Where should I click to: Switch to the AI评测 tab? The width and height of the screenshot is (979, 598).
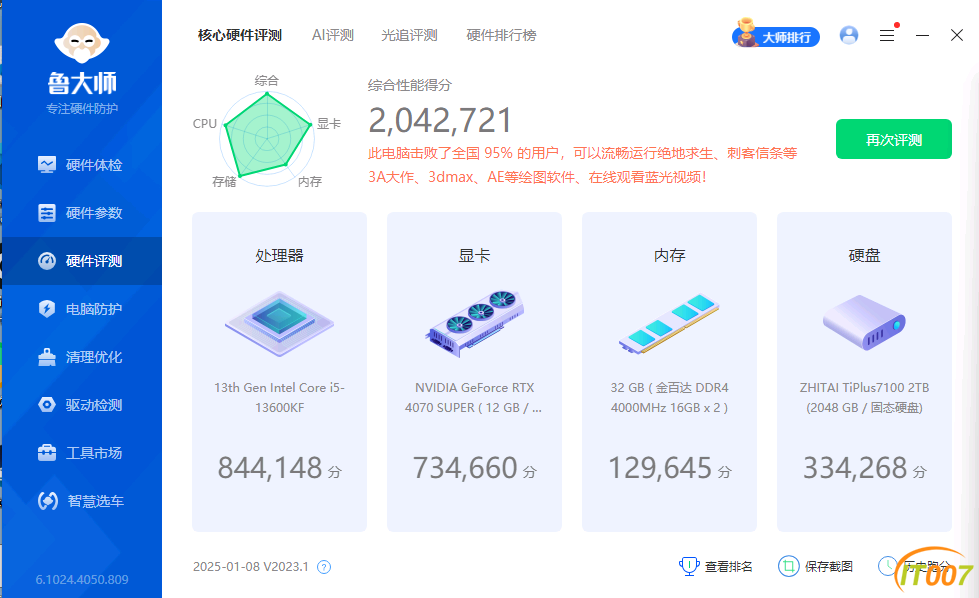333,36
